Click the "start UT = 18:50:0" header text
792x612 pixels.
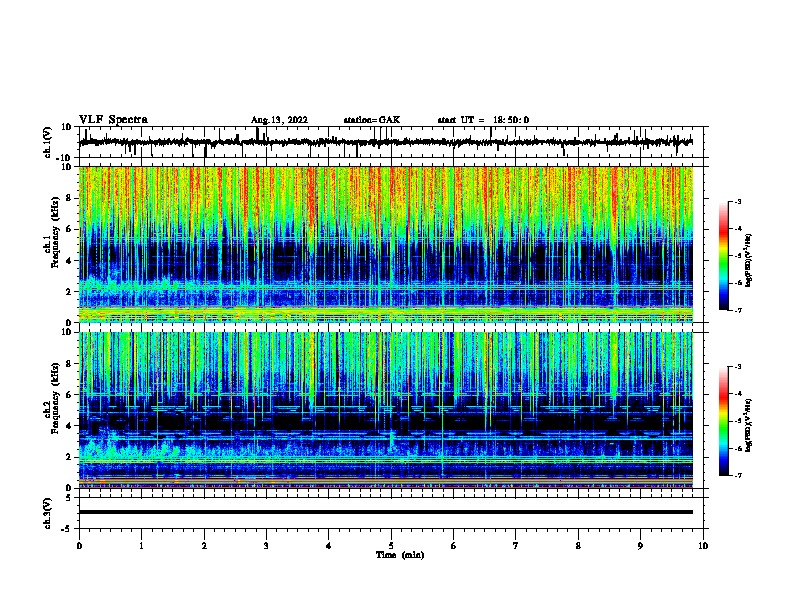coord(483,120)
